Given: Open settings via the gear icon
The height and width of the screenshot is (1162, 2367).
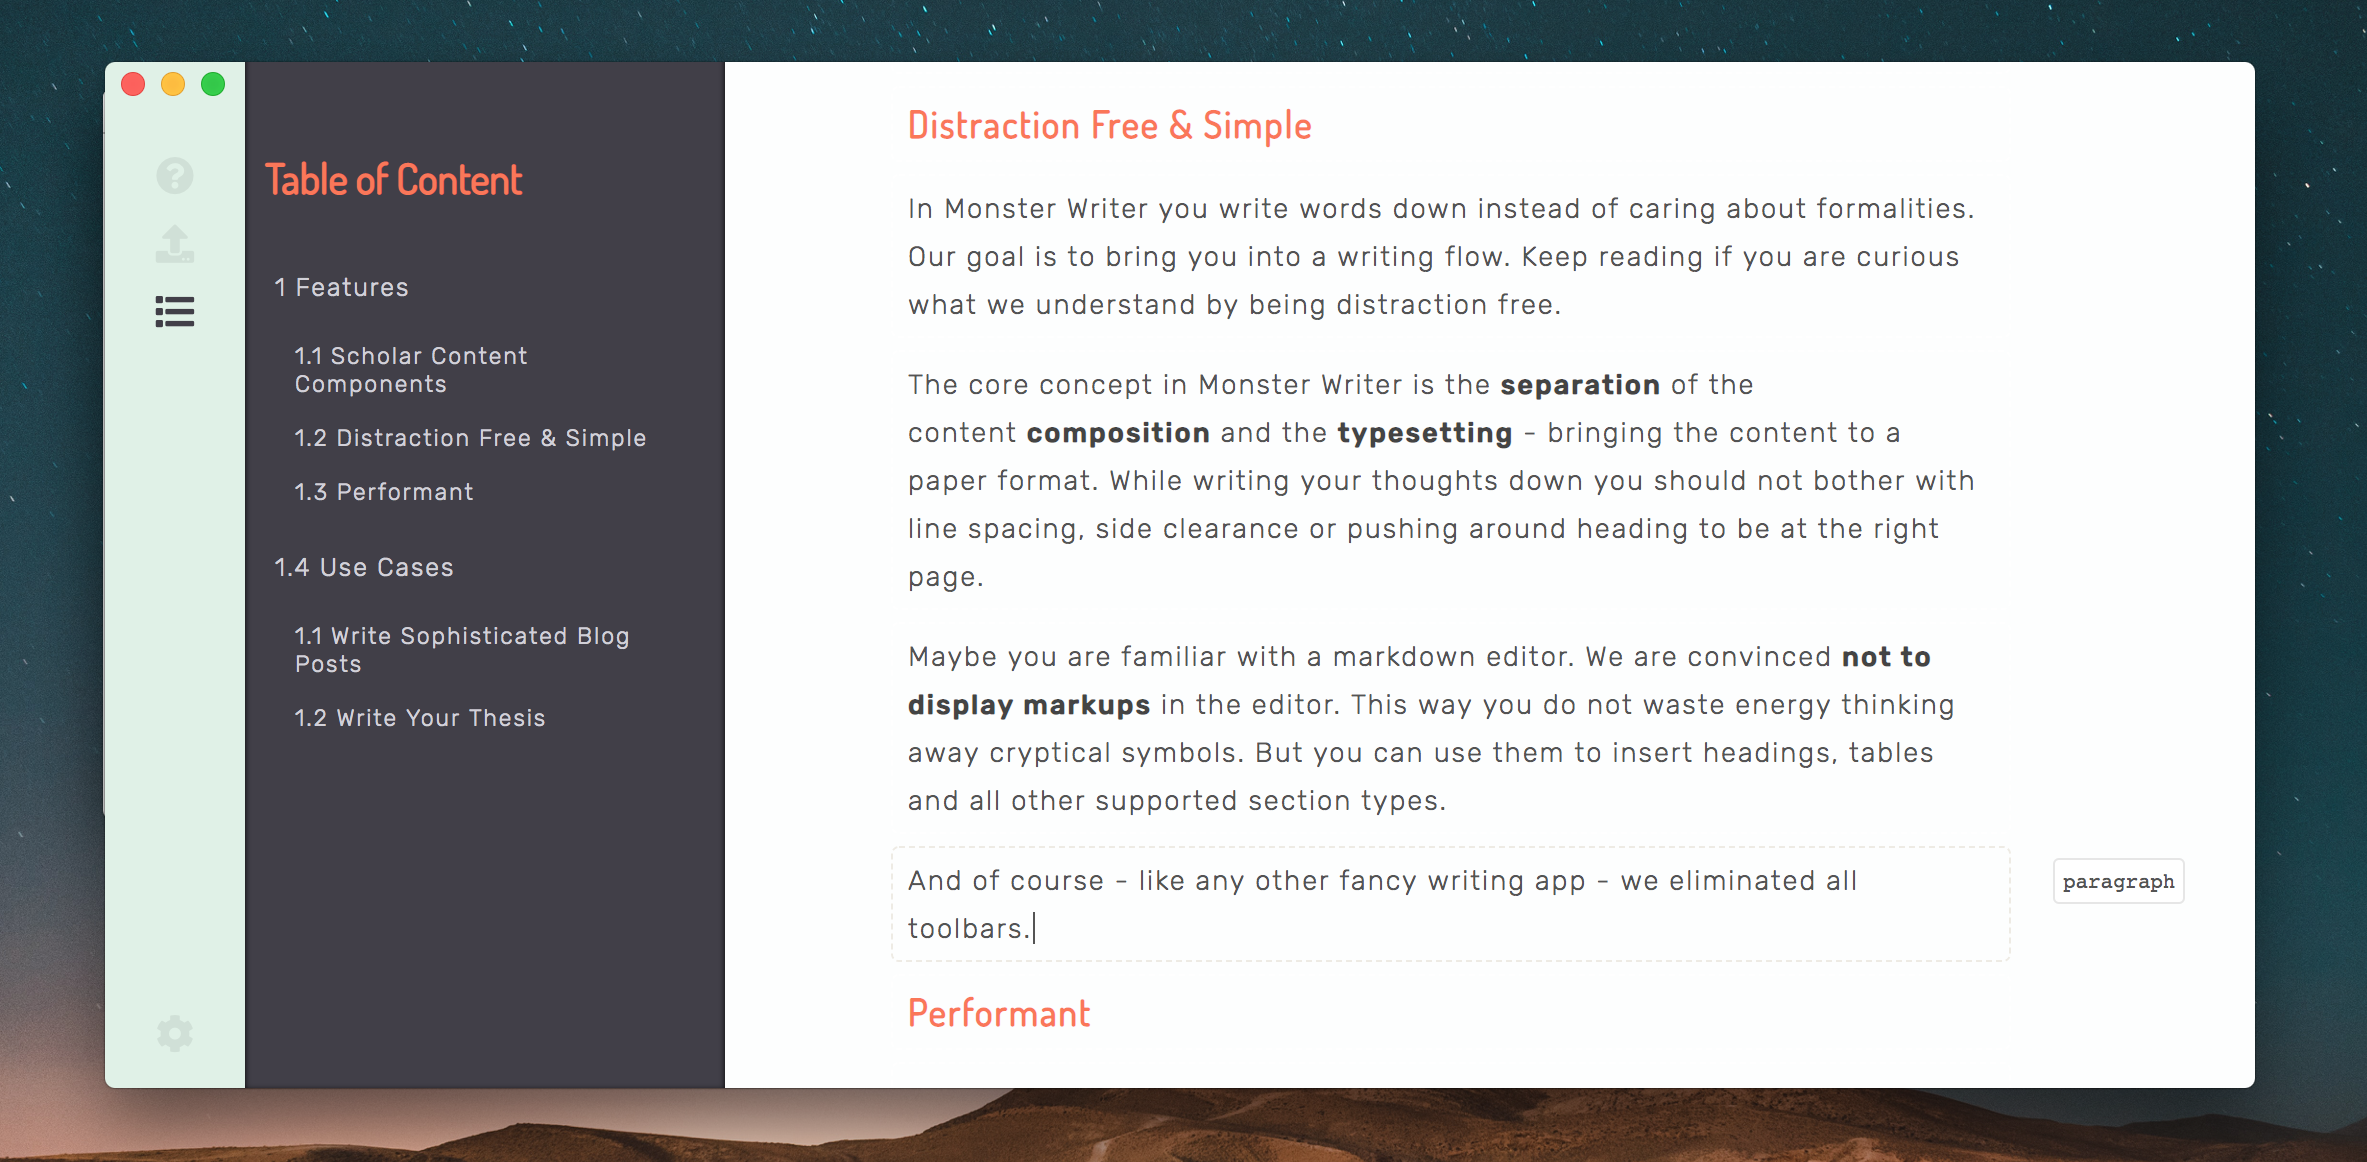Looking at the screenshot, I should pyautogui.click(x=175, y=1033).
